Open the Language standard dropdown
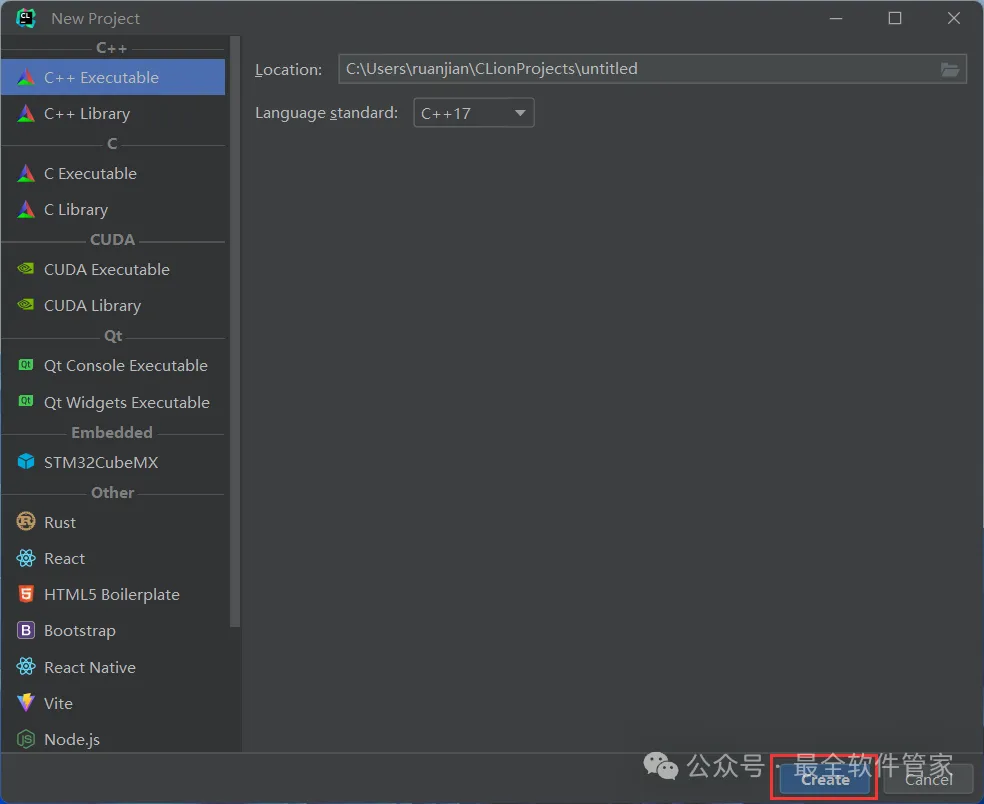 (474, 113)
